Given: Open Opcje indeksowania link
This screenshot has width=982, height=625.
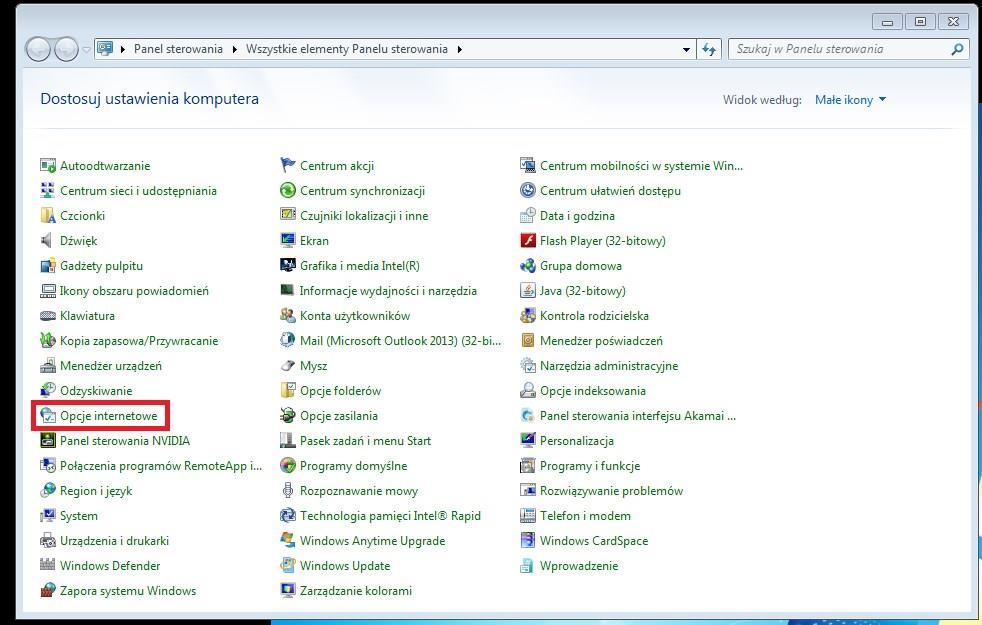Looking at the screenshot, I should coord(593,391).
